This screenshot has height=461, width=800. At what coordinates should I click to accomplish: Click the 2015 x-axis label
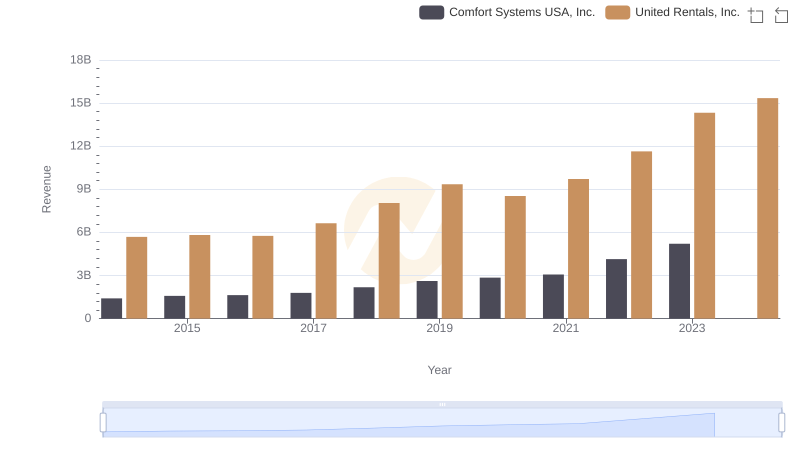(x=187, y=328)
